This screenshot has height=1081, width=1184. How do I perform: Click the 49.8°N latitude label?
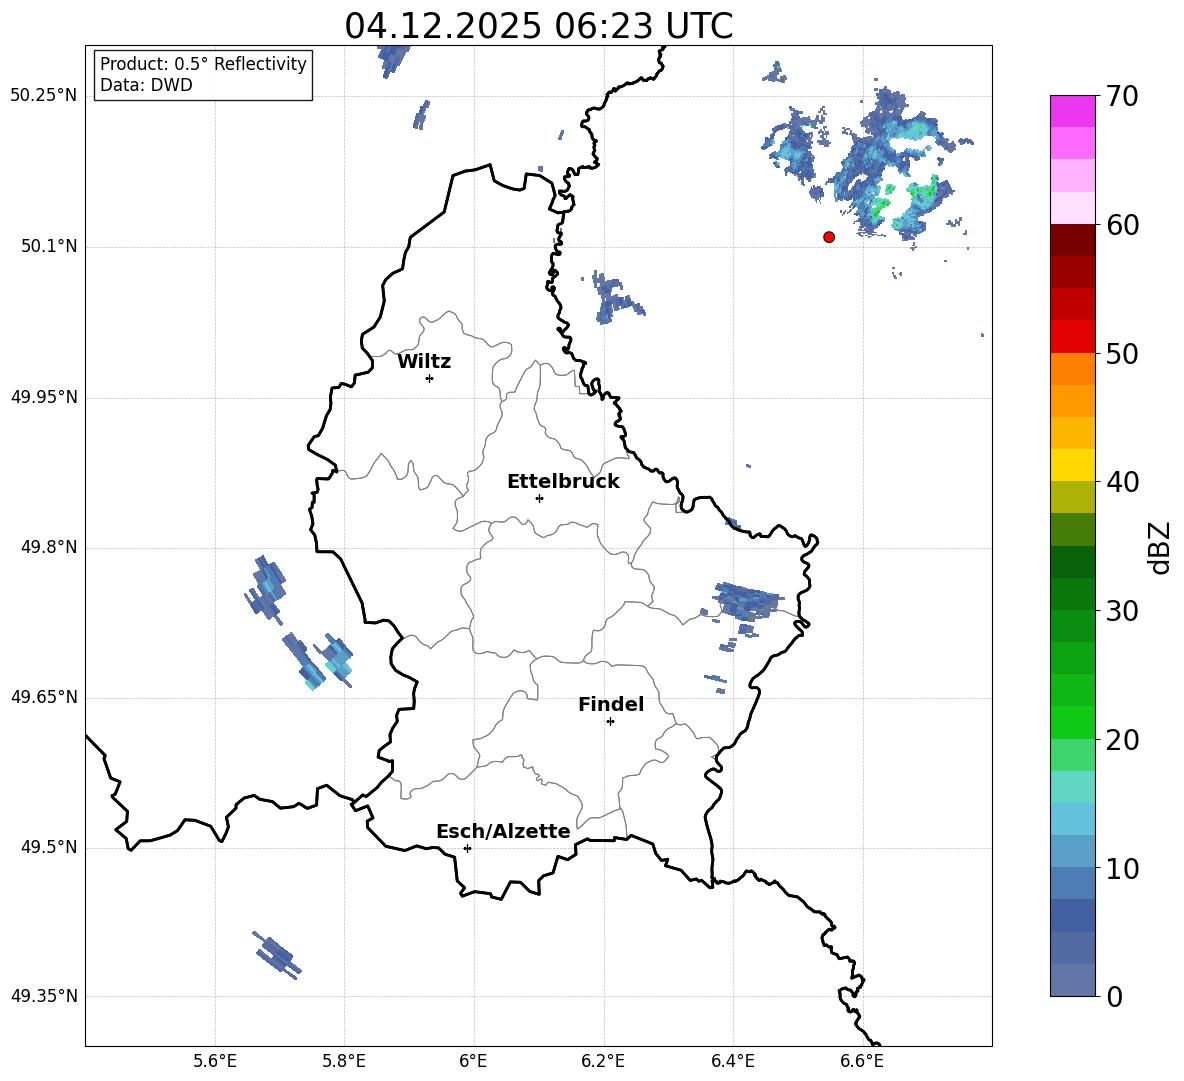click(x=50, y=547)
